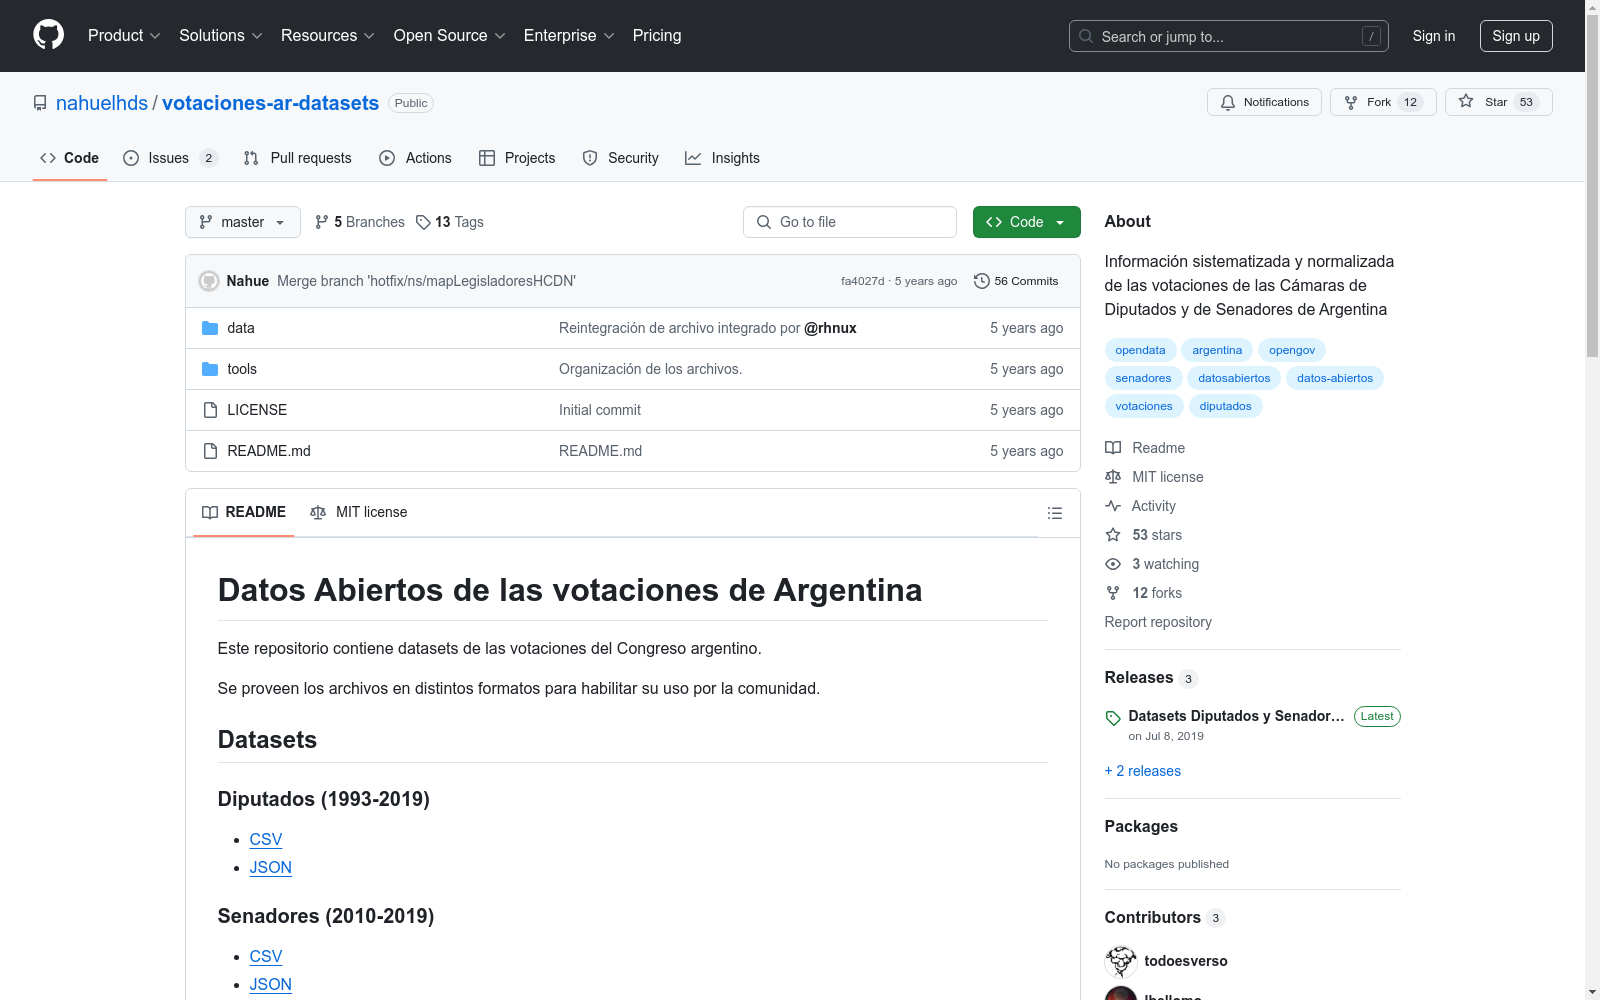Click the MIT license scales icon in sidebar
Screen dimensions: 1600x1000
(x=1113, y=477)
